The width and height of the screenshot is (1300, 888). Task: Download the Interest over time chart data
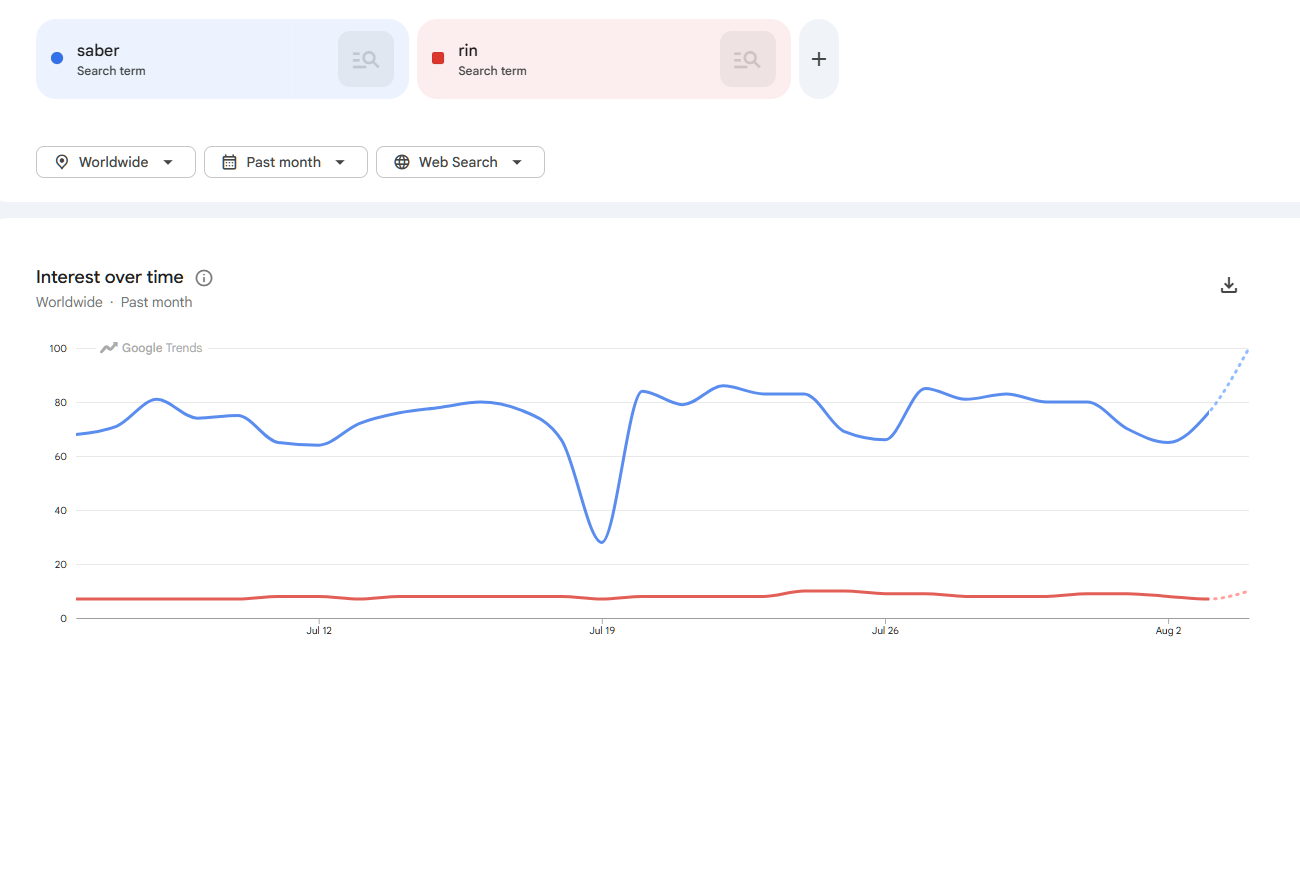(1229, 285)
